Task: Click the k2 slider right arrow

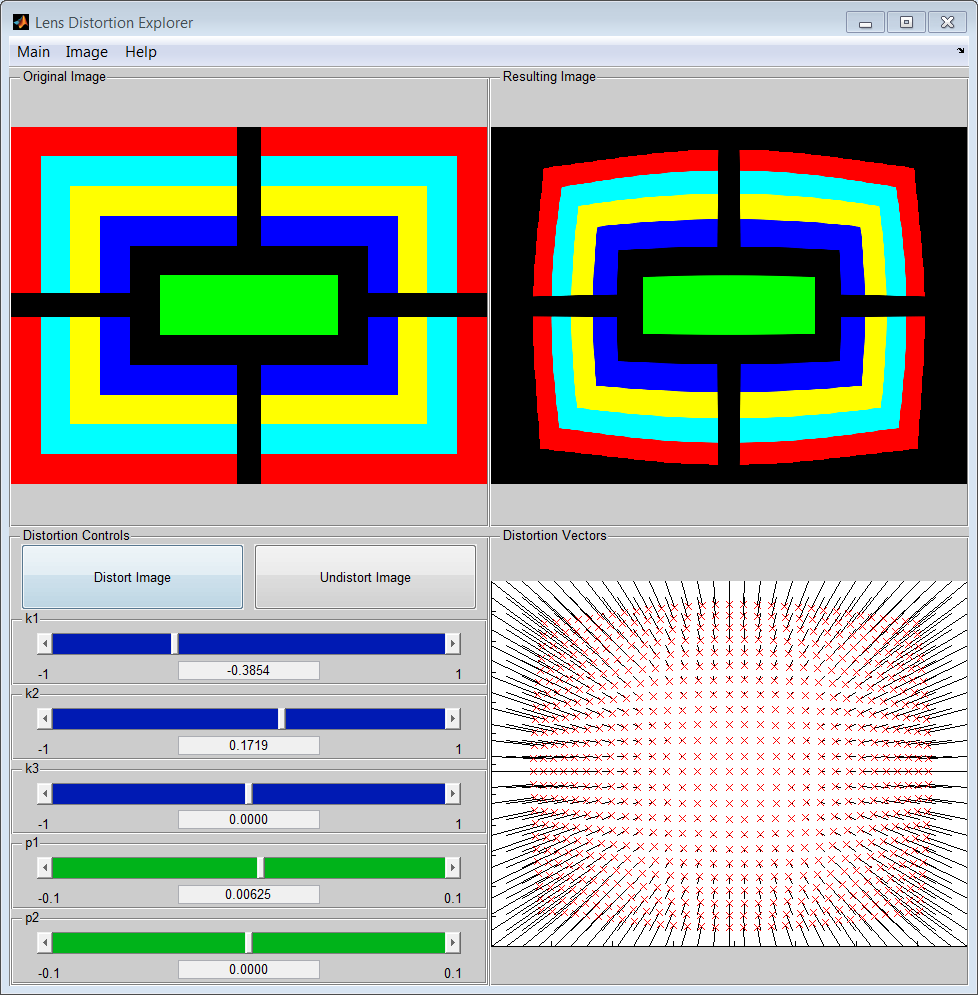Action: pos(453,718)
